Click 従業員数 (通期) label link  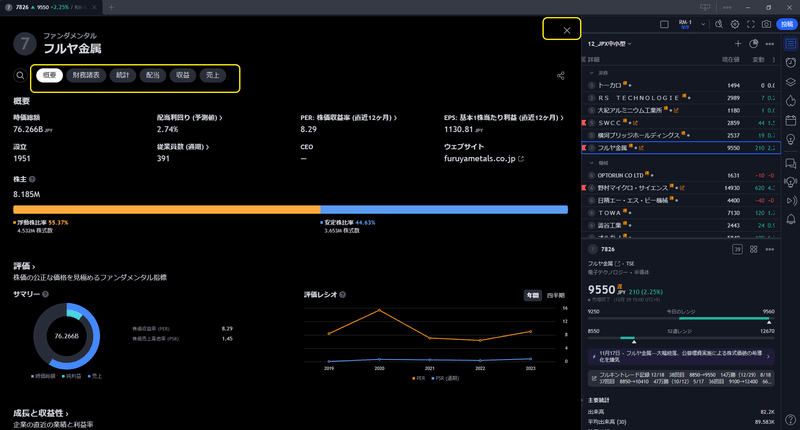(x=183, y=147)
